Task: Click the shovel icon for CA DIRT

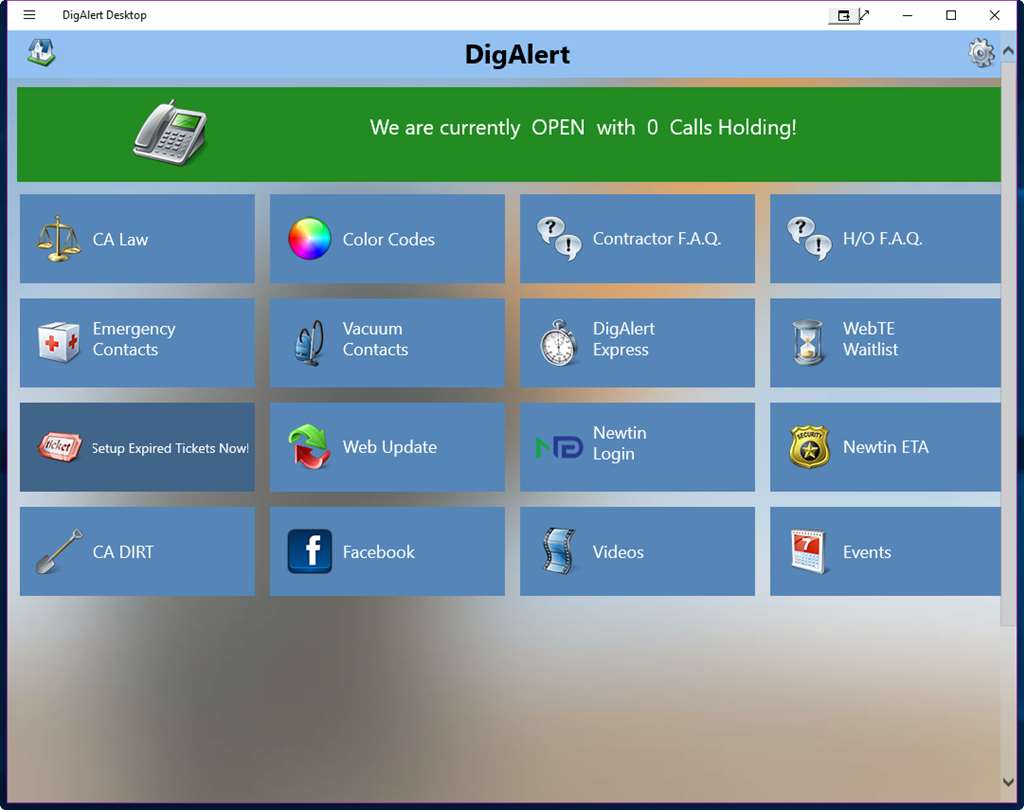Action: pyautogui.click(x=59, y=551)
